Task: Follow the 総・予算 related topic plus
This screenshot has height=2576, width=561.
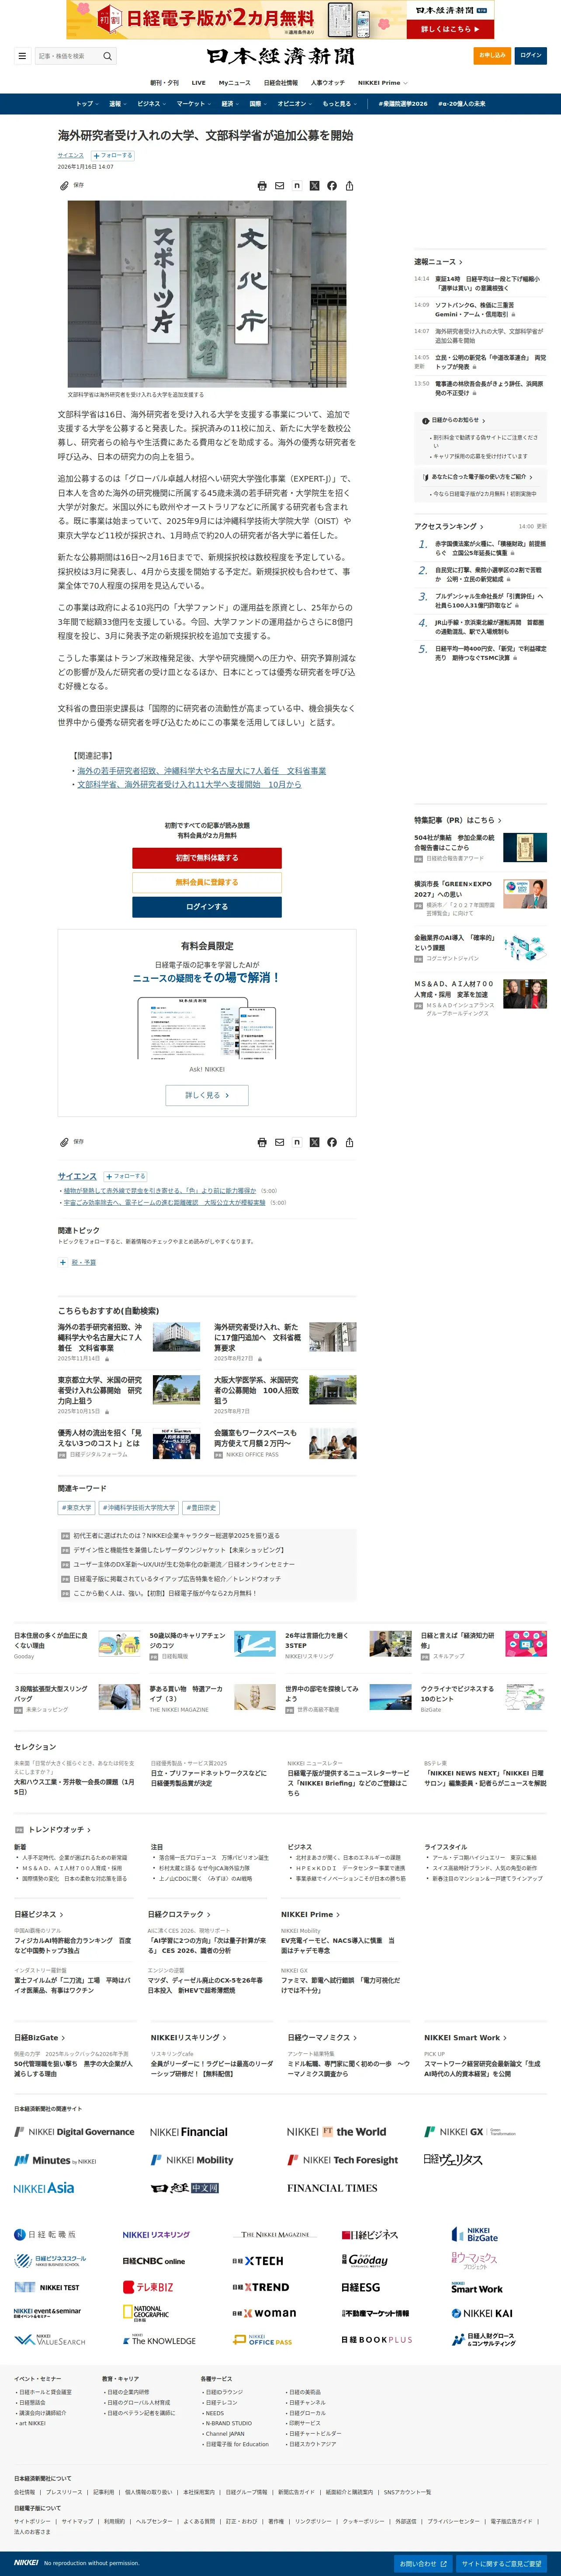Action: pos(62,1262)
